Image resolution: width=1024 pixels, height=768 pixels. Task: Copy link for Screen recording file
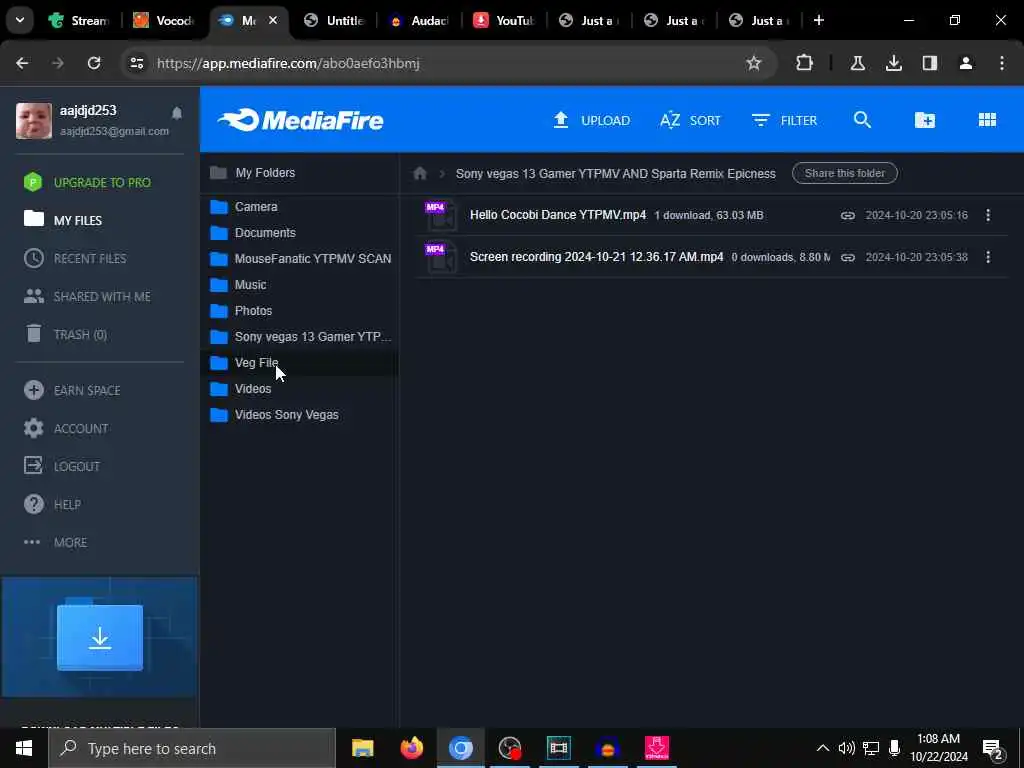[848, 257]
